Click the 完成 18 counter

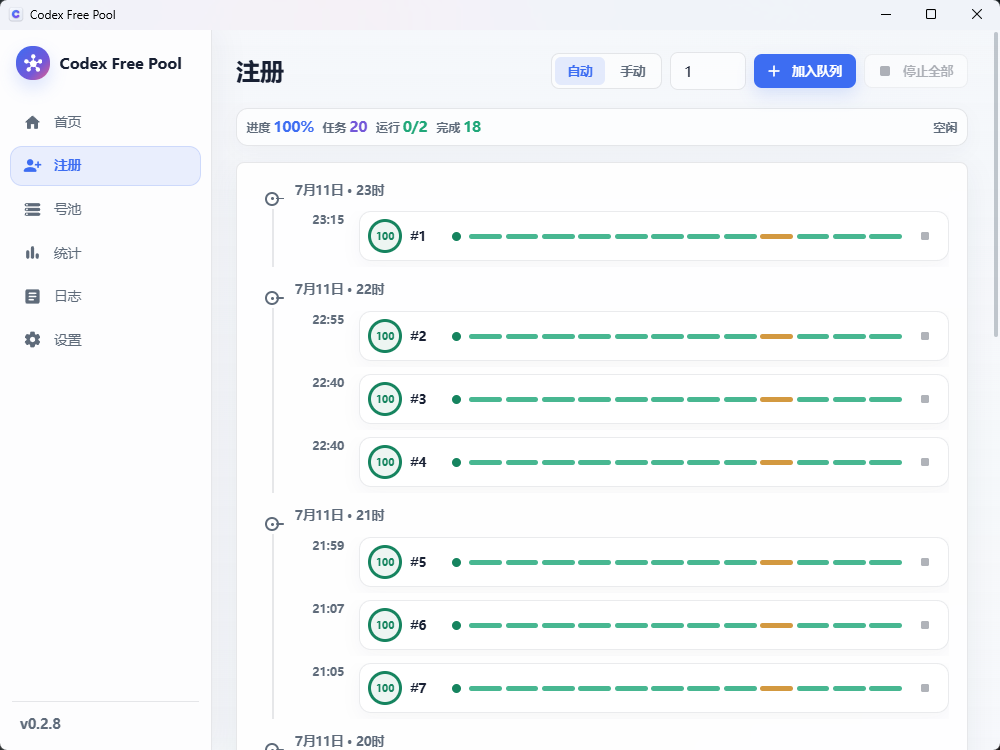459,127
